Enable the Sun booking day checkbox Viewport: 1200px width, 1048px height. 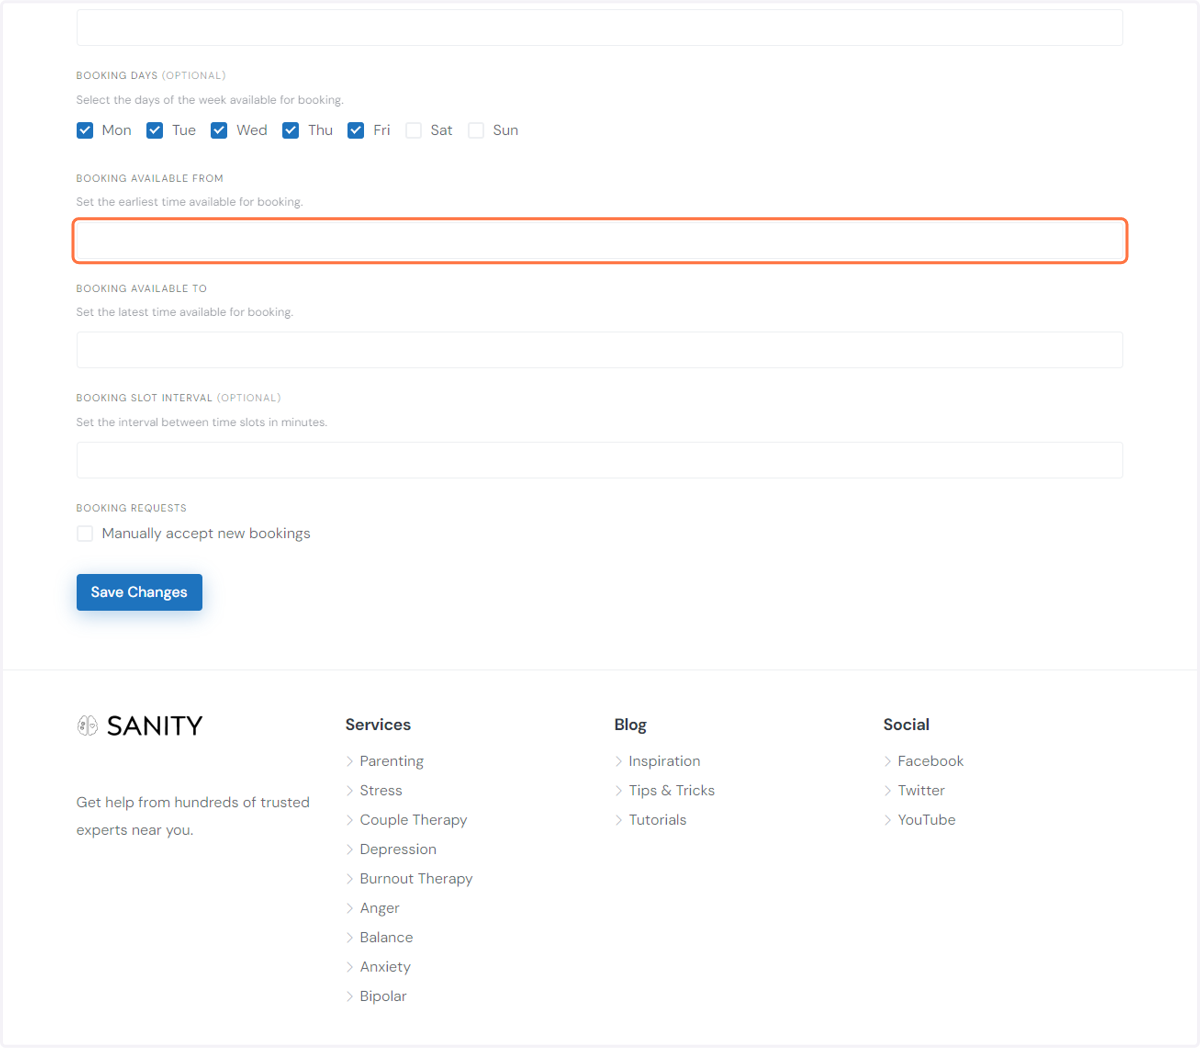[476, 131]
